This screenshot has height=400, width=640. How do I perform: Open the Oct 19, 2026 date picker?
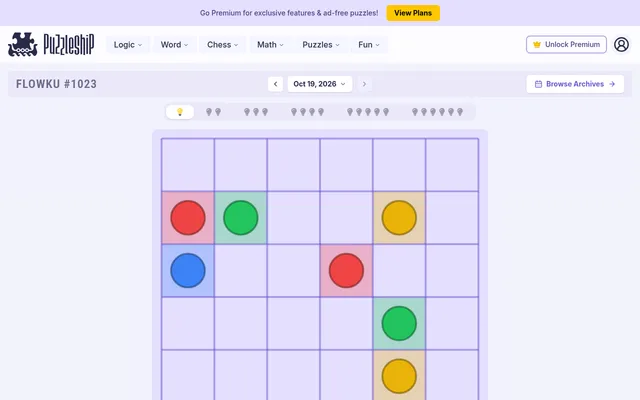pos(320,84)
